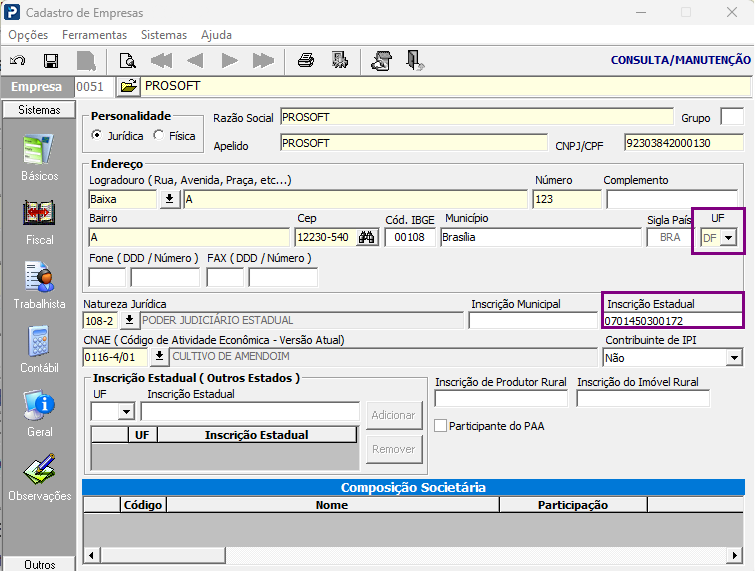
Task: Click the Bairro field
Action: click(189, 237)
